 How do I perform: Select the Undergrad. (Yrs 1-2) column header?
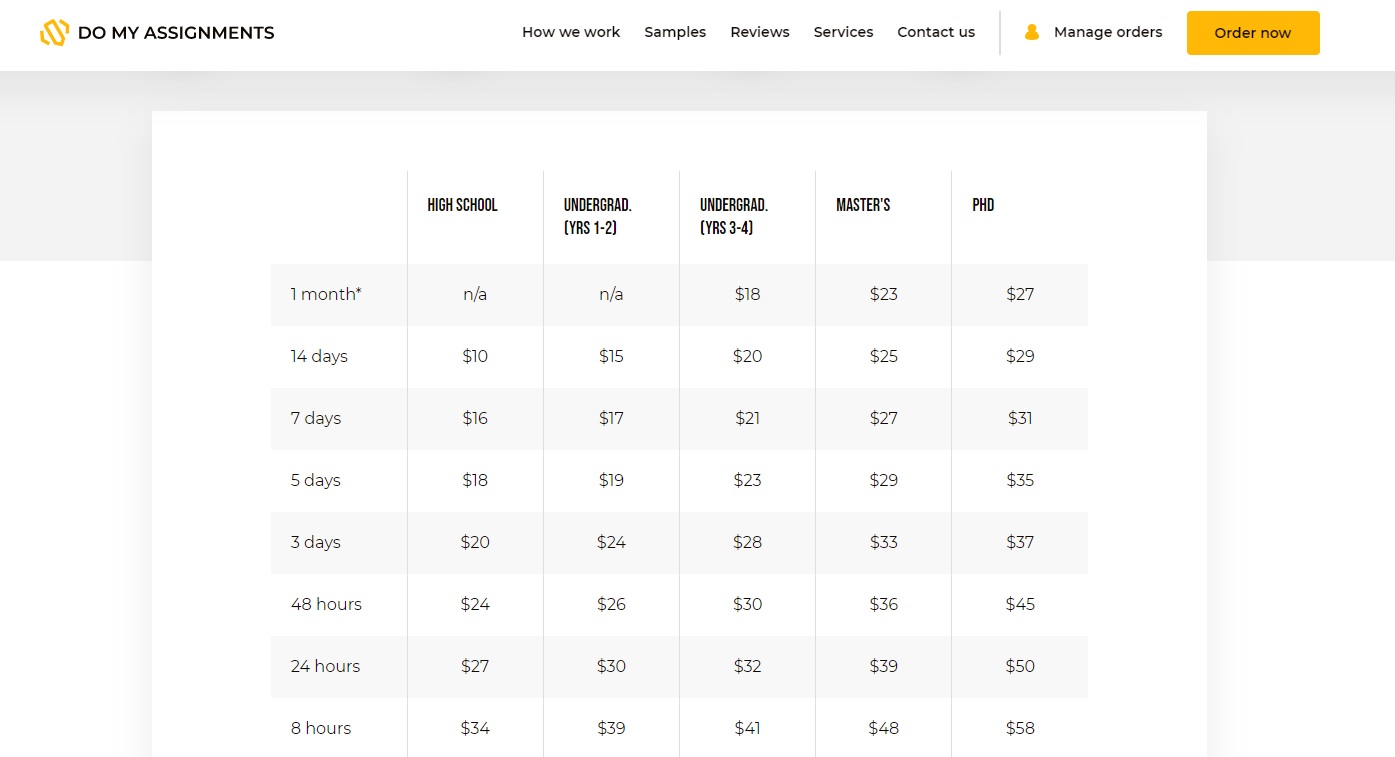point(598,216)
